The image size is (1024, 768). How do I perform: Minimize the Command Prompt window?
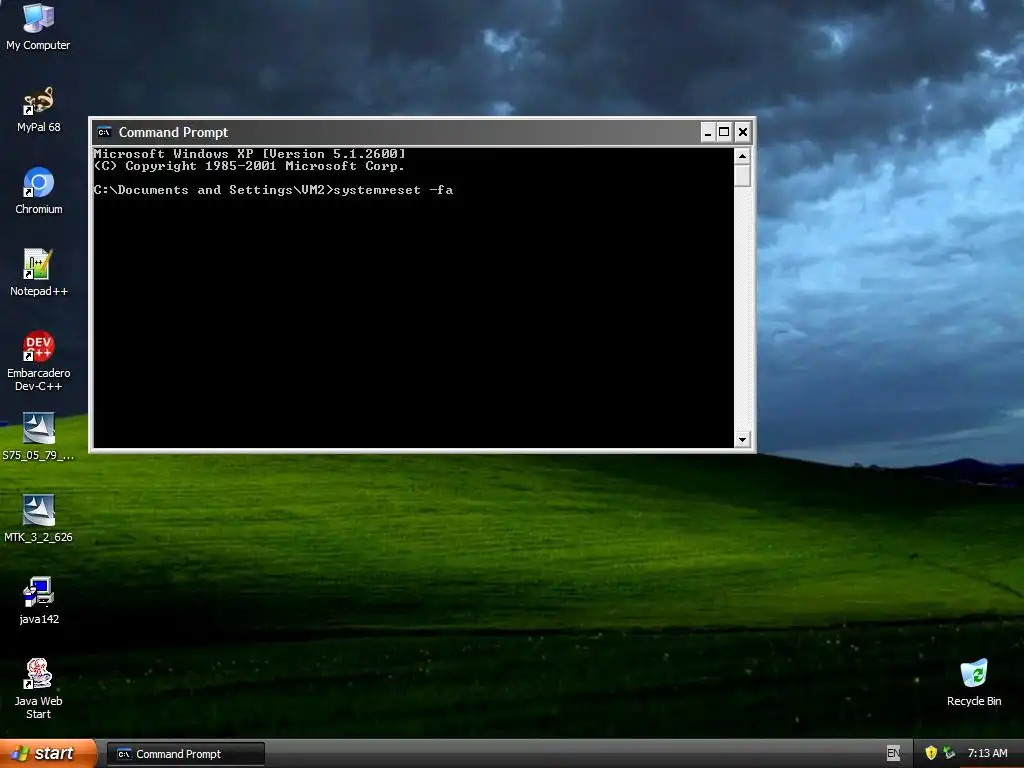click(x=708, y=133)
